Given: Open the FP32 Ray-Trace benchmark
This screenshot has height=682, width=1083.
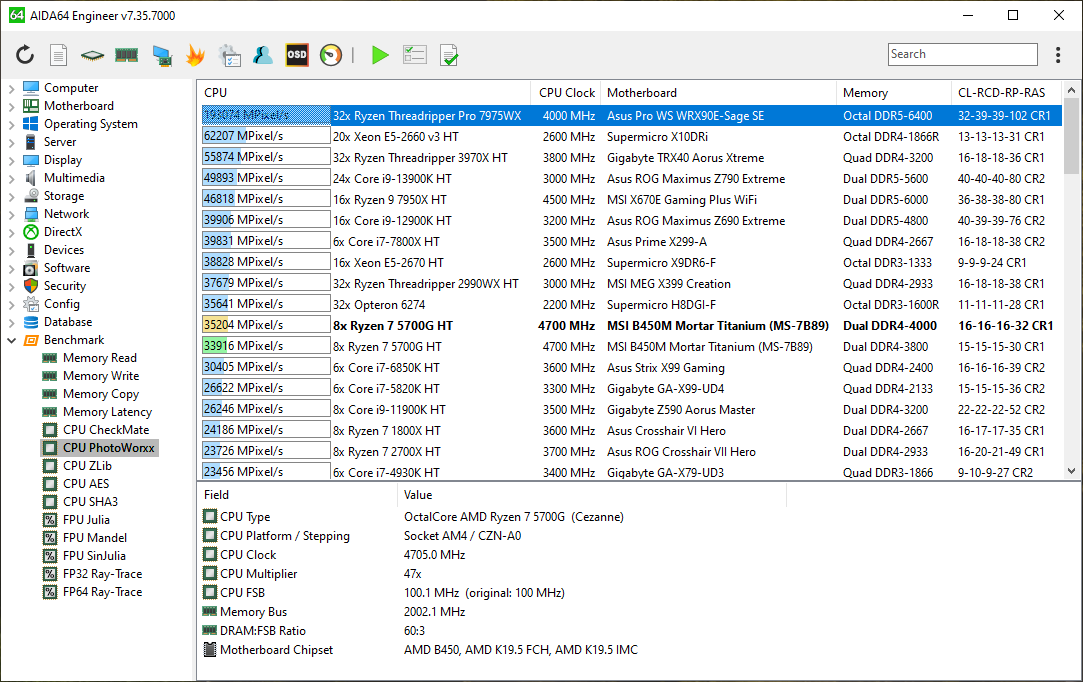Looking at the screenshot, I should pyautogui.click(x=102, y=573).
